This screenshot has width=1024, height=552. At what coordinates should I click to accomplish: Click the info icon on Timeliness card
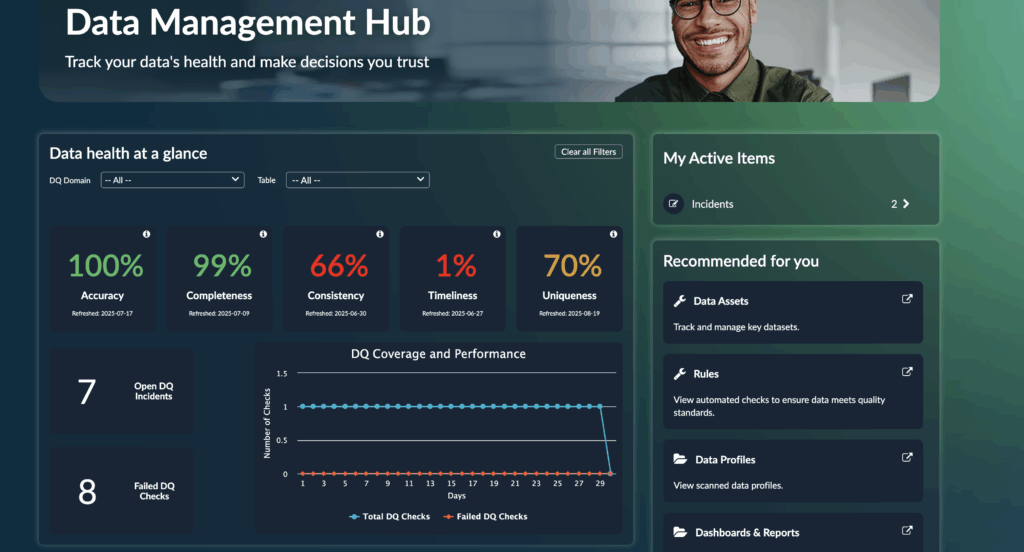coord(497,234)
